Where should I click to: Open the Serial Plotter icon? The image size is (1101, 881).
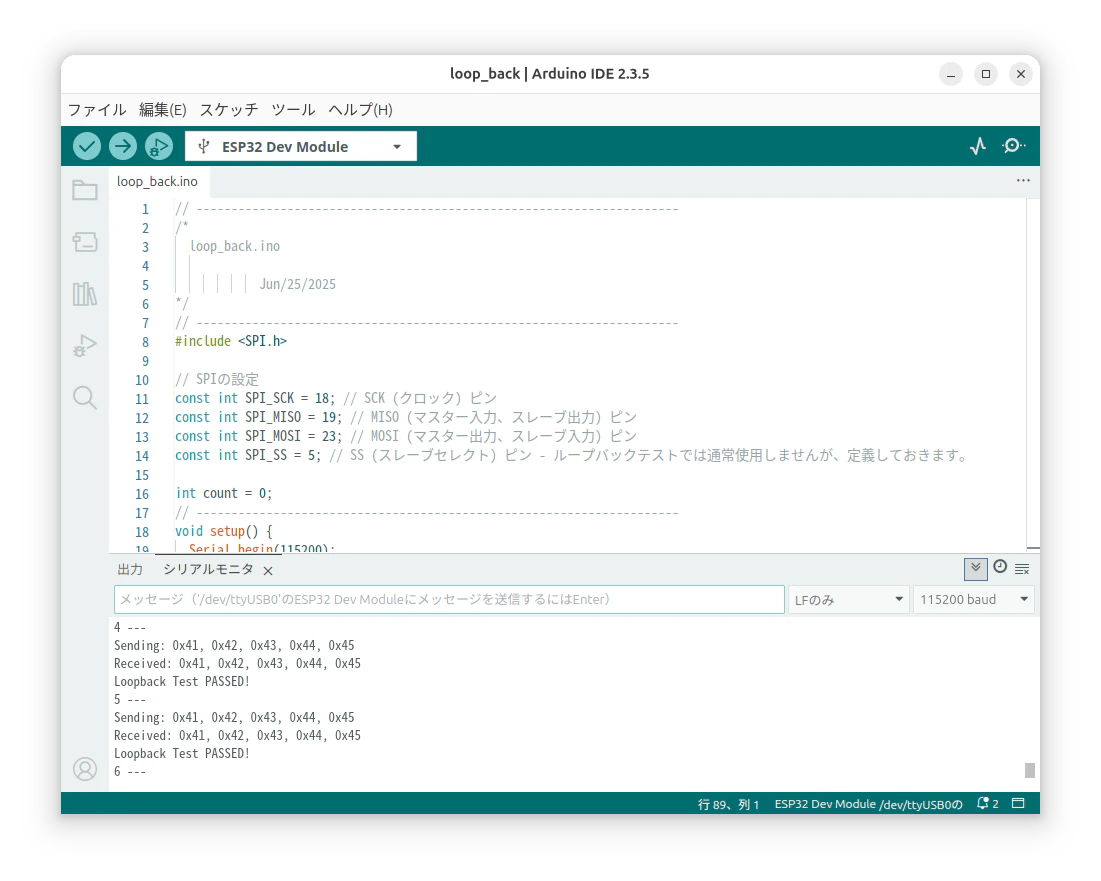(978, 146)
